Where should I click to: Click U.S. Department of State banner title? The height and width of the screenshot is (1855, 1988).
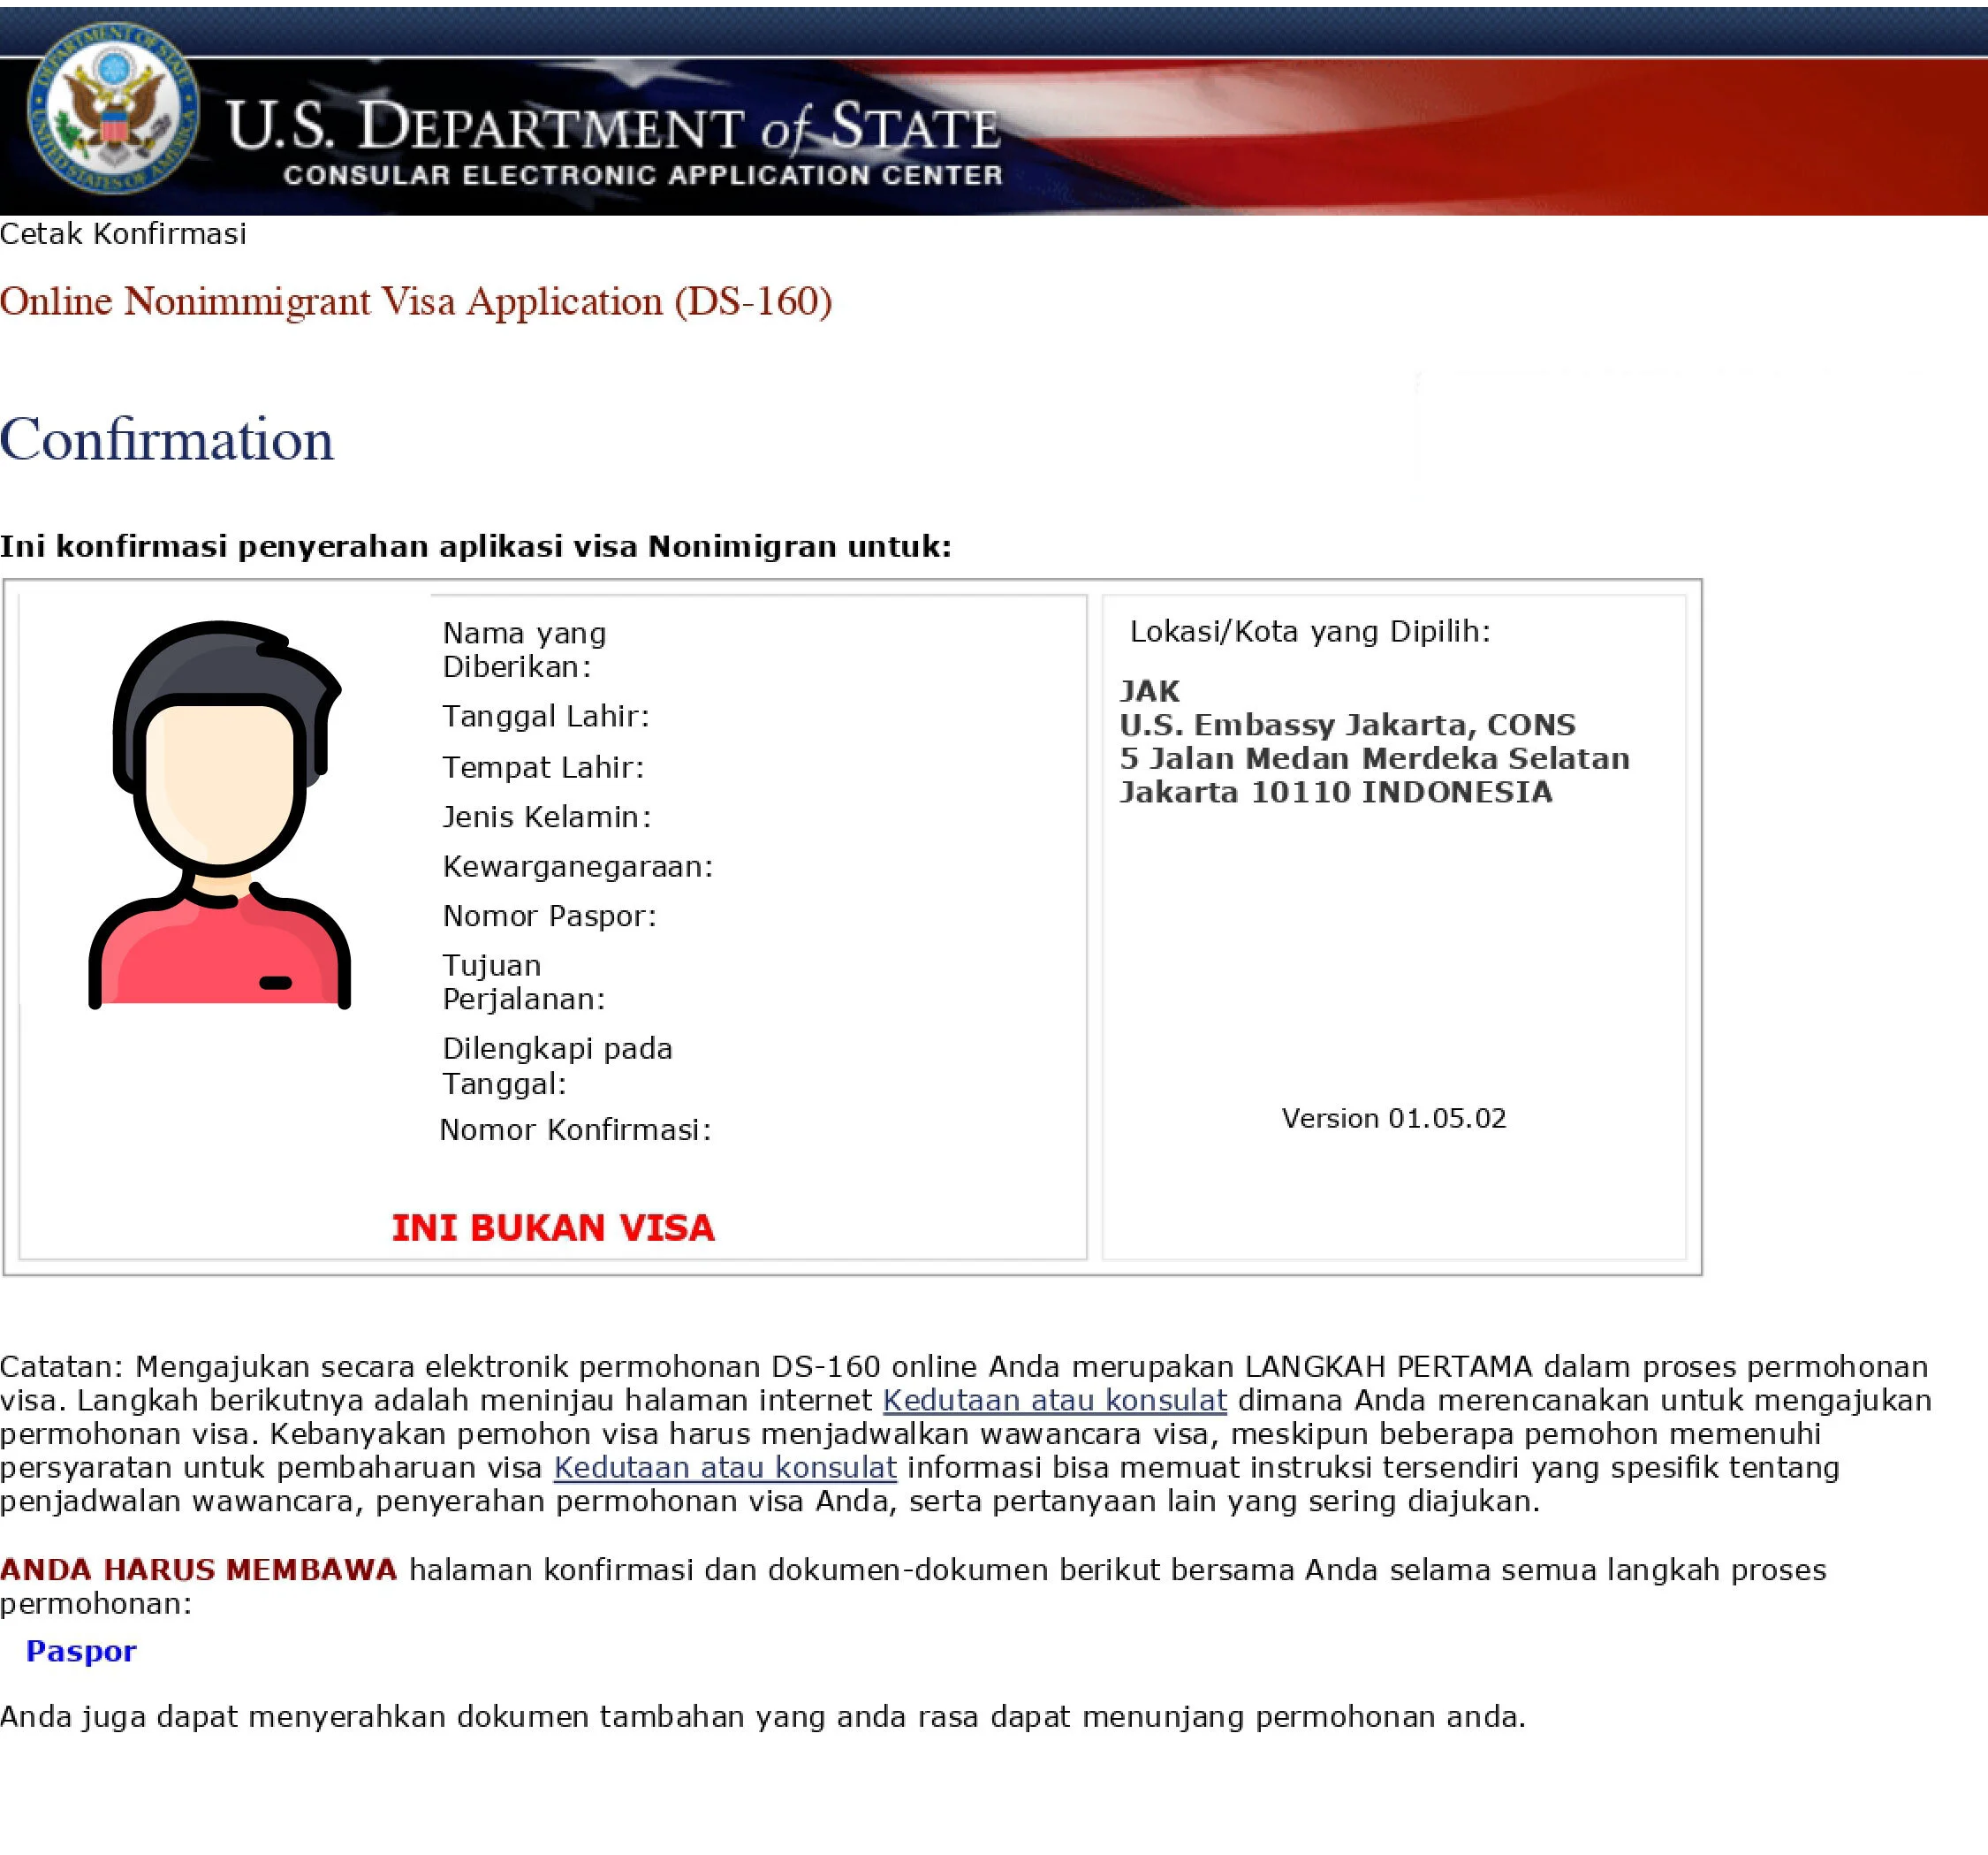click(612, 127)
